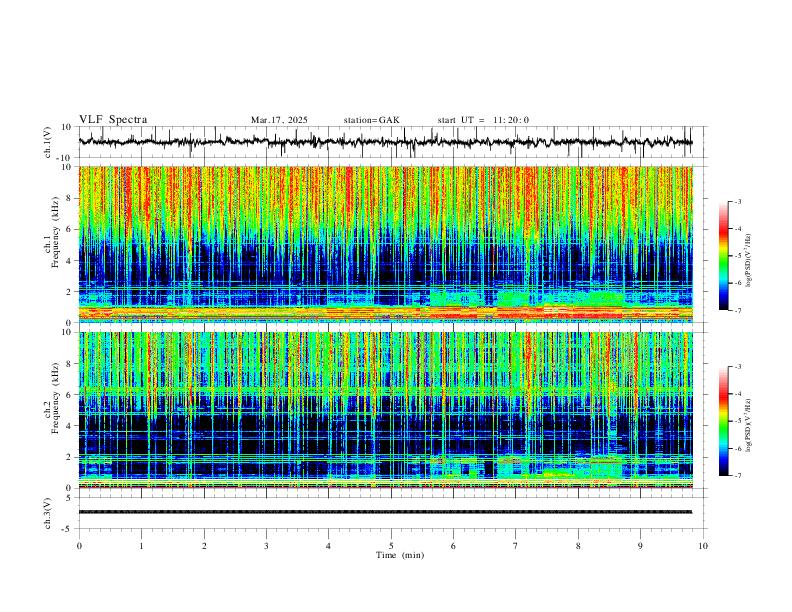792x612 pixels.
Task: Click the ch.1 colorbar '-7' tick value
Action: 737,311
